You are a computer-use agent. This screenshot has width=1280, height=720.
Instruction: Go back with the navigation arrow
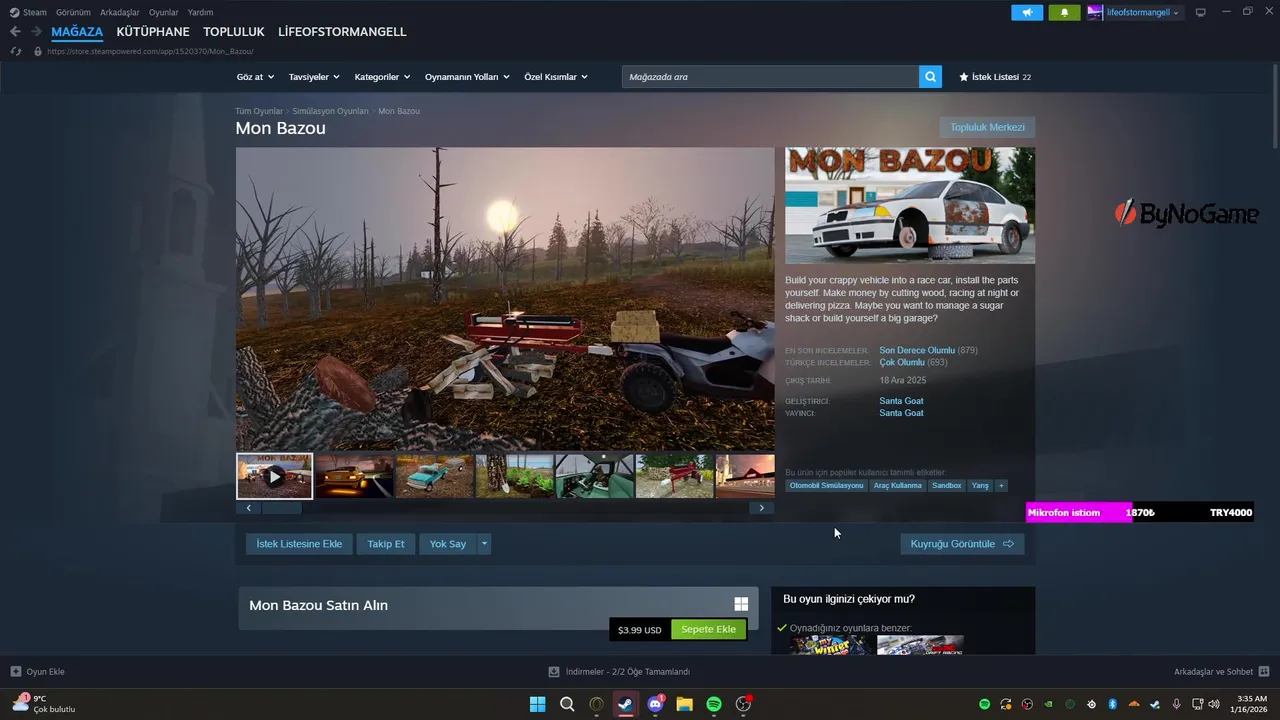click(x=15, y=32)
